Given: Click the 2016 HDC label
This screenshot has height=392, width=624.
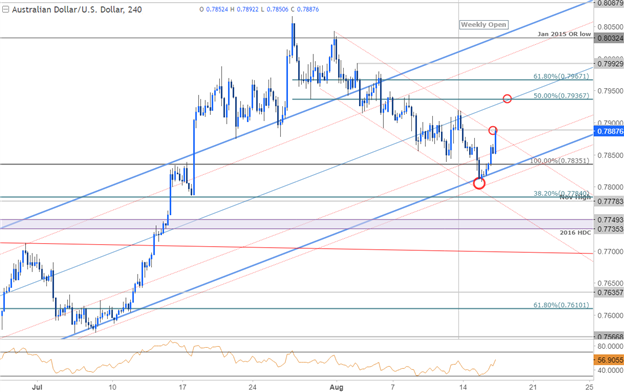Looking at the screenshot, I should pyautogui.click(x=575, y=232).
